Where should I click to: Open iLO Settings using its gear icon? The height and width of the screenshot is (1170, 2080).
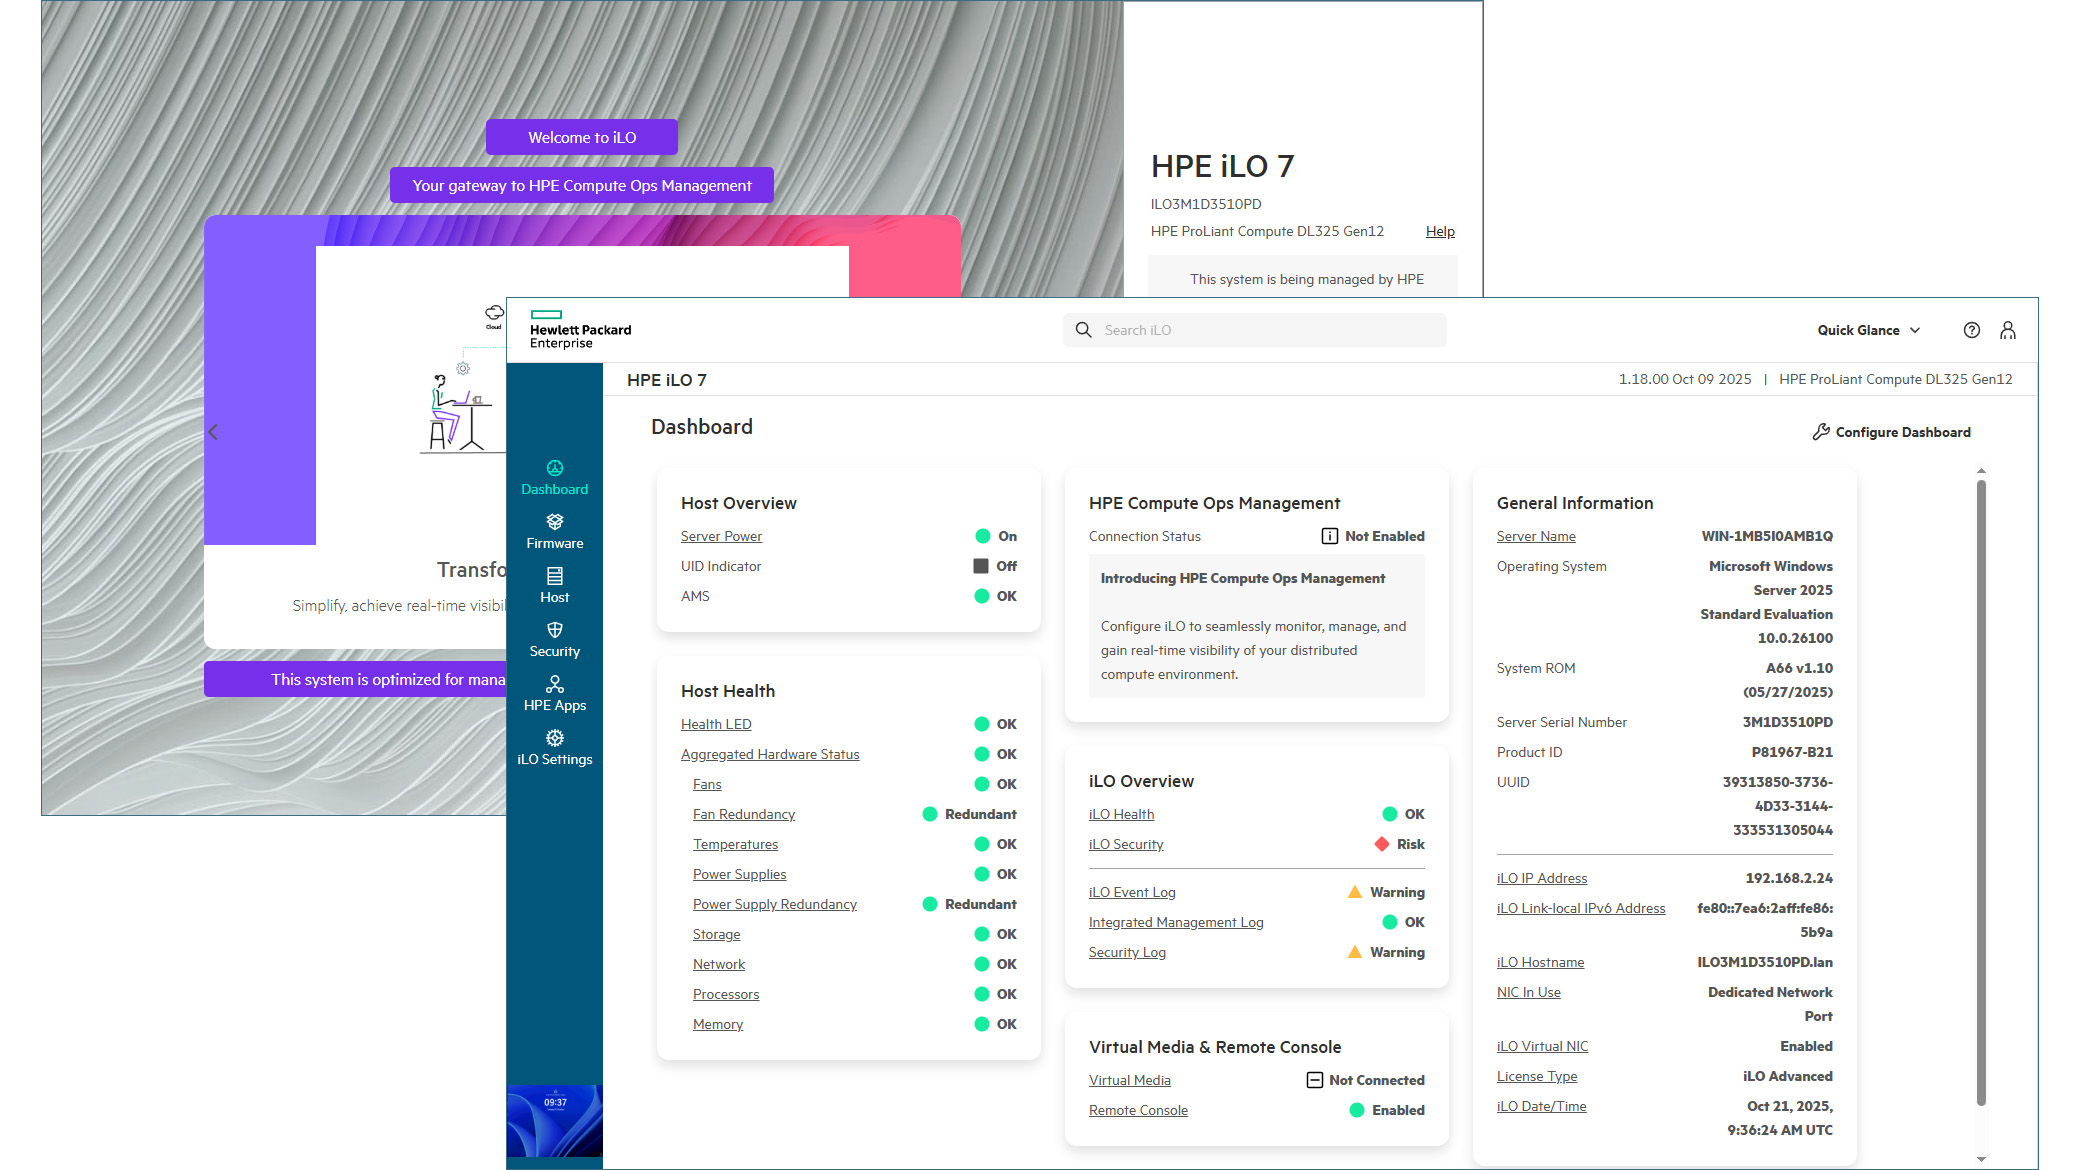554,737
